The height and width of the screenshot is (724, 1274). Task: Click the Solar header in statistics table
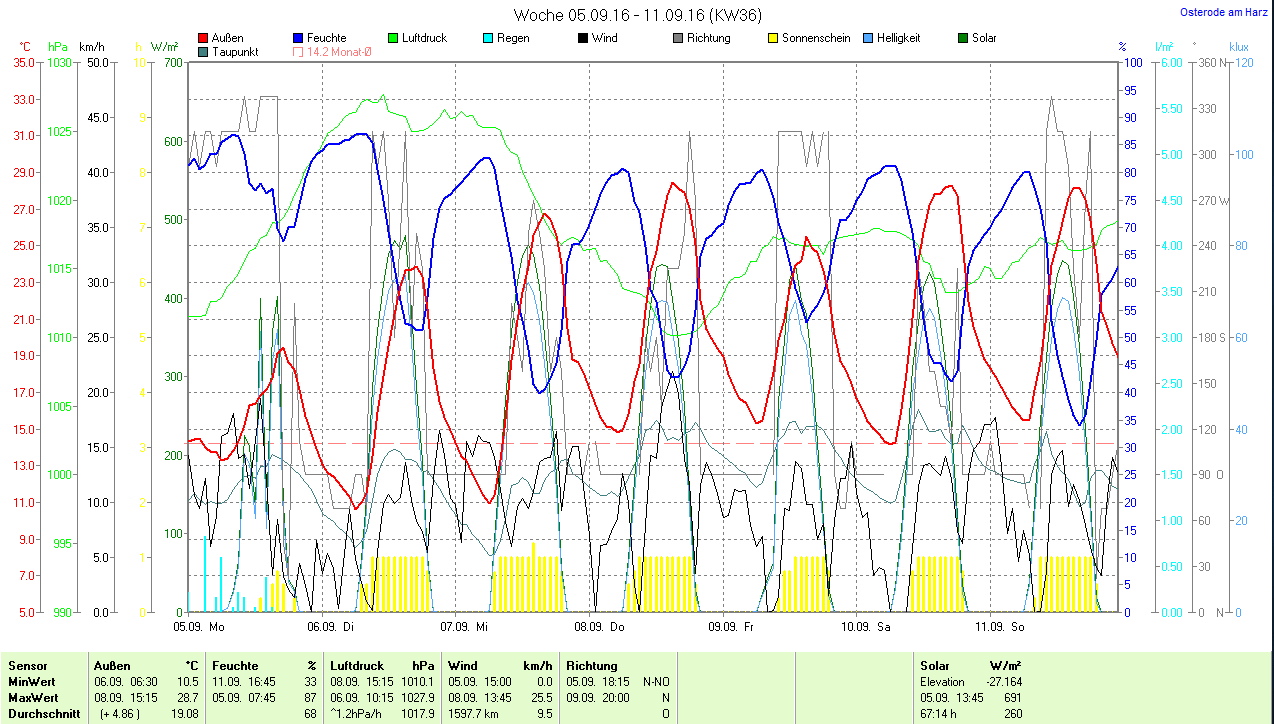click(935, 665)
